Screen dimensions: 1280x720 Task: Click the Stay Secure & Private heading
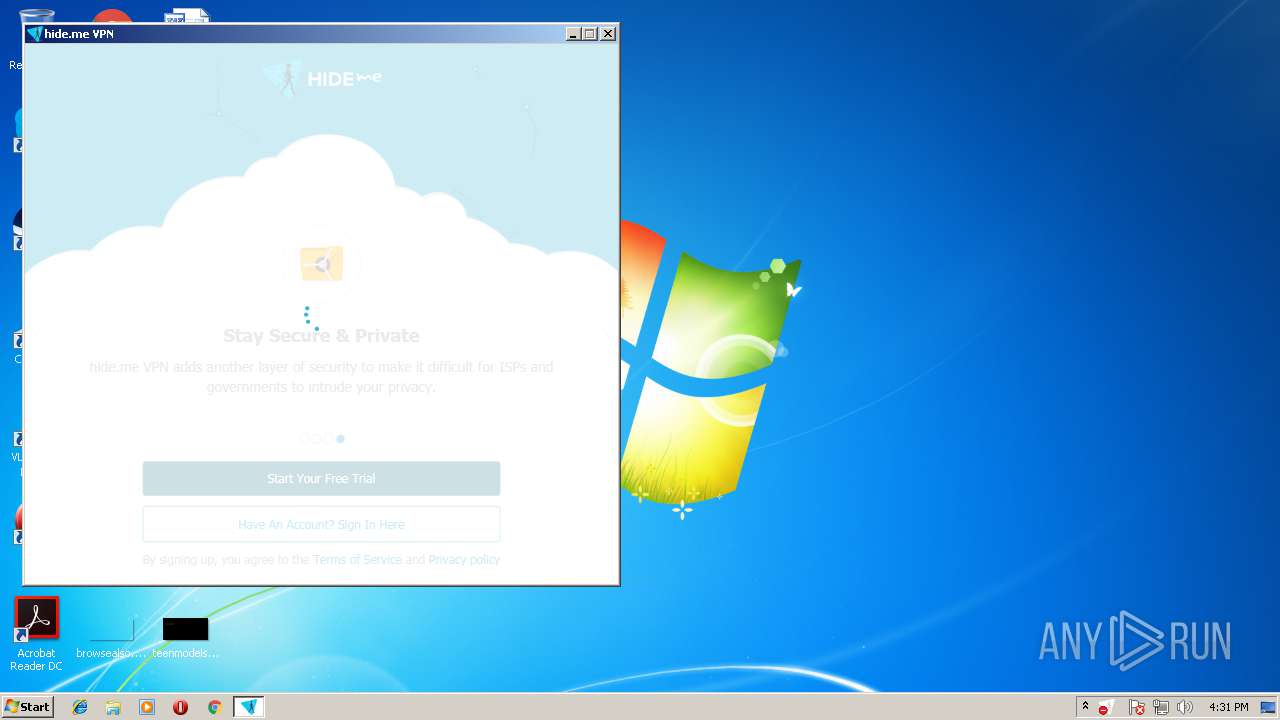tap(321, 336)
